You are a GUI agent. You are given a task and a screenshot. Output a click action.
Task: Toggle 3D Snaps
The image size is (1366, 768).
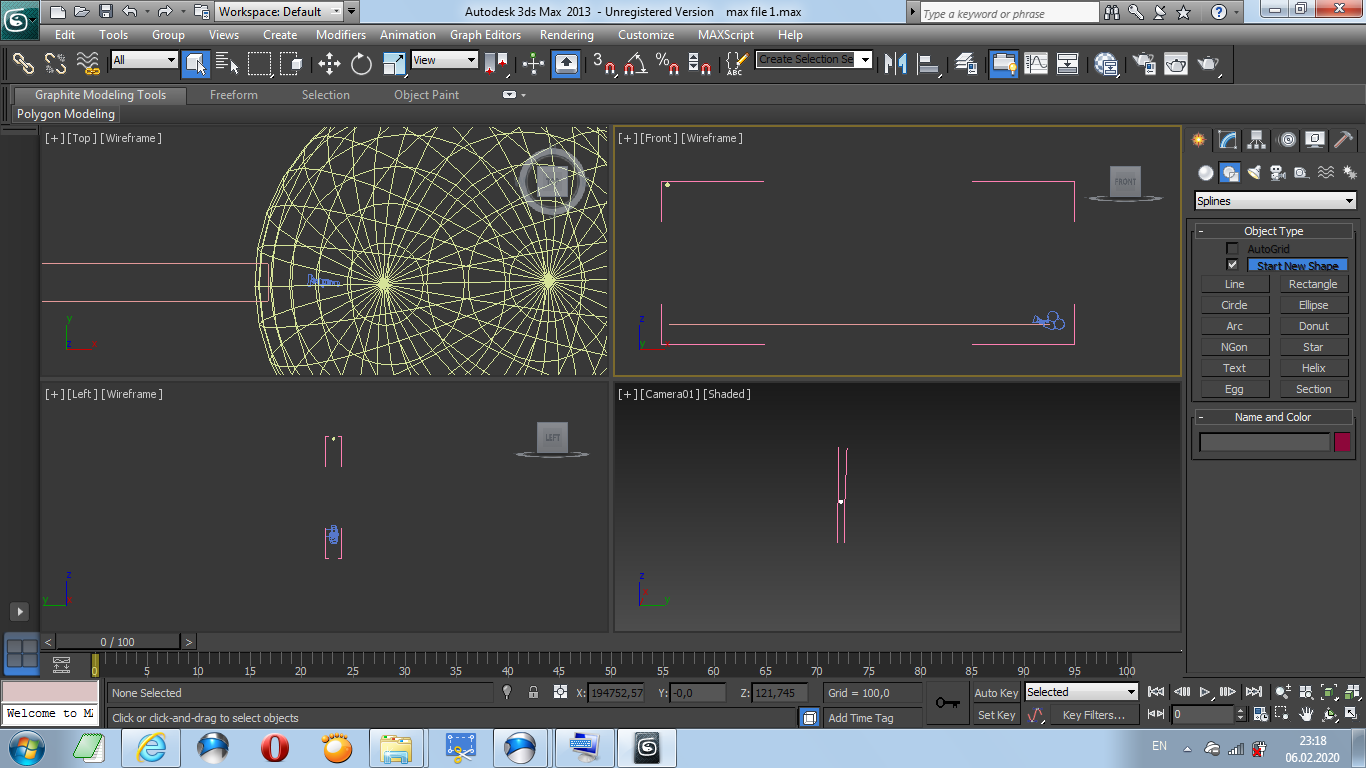[x=603, y=64]
